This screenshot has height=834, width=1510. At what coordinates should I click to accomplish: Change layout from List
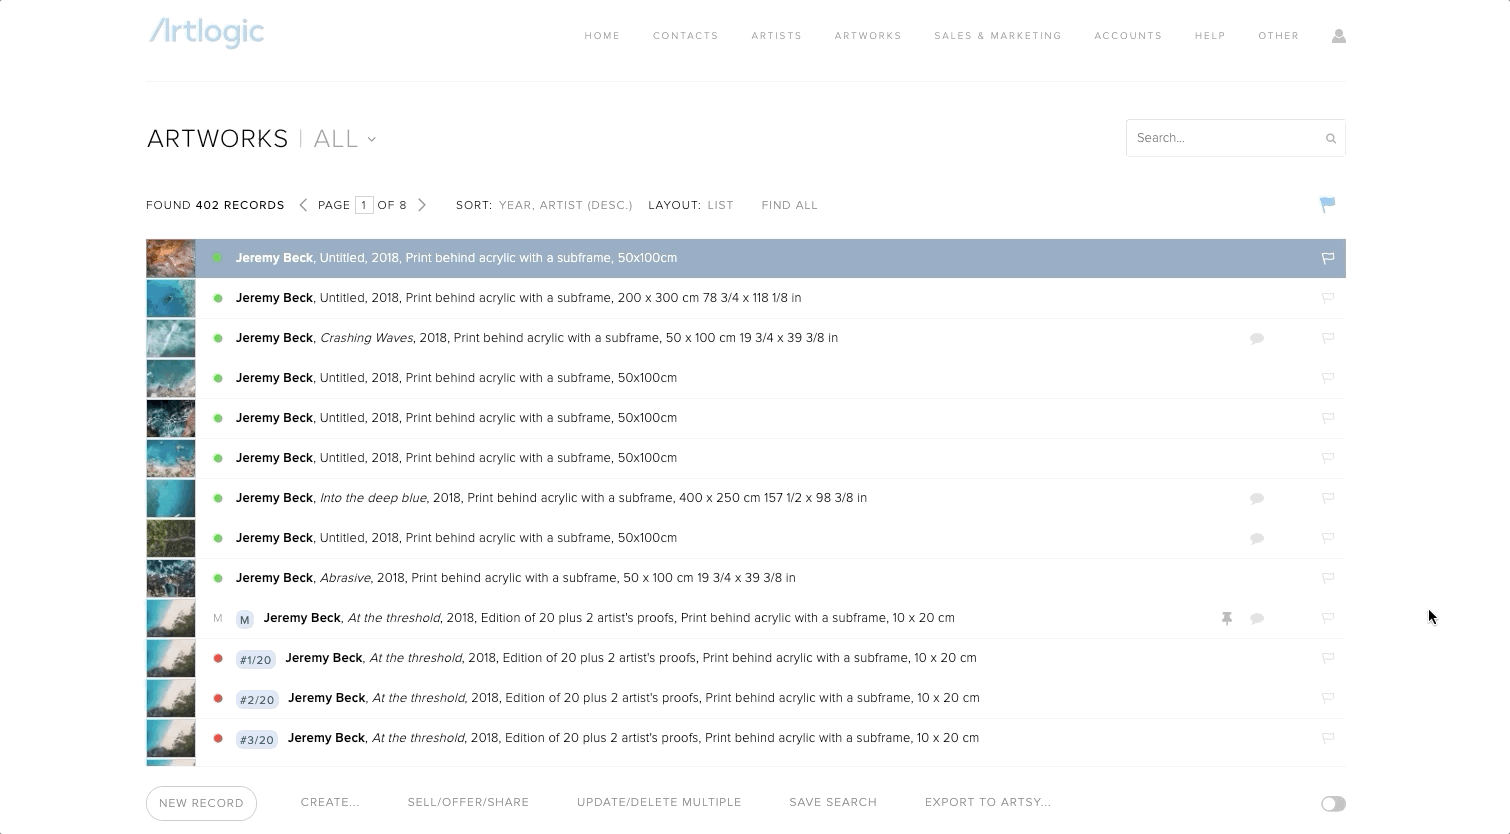(720, 205)
